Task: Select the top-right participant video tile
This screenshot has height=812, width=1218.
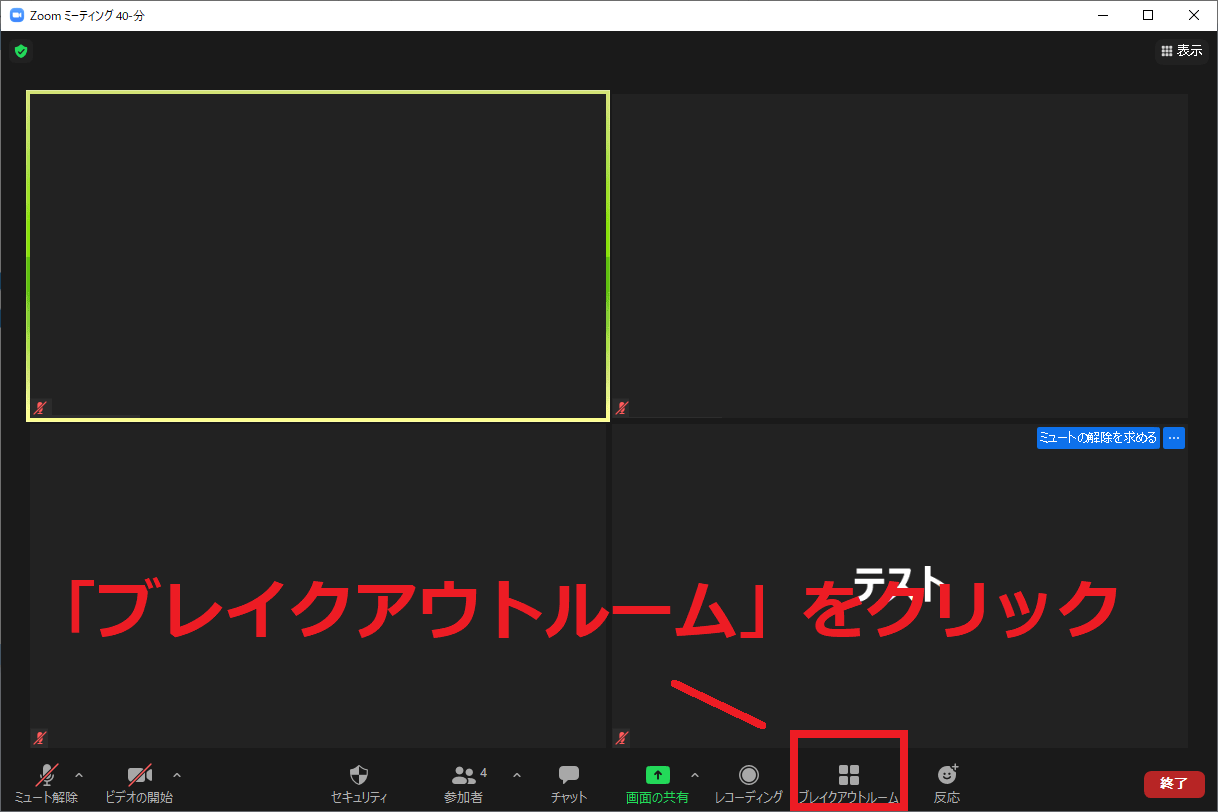Action: 899,255
